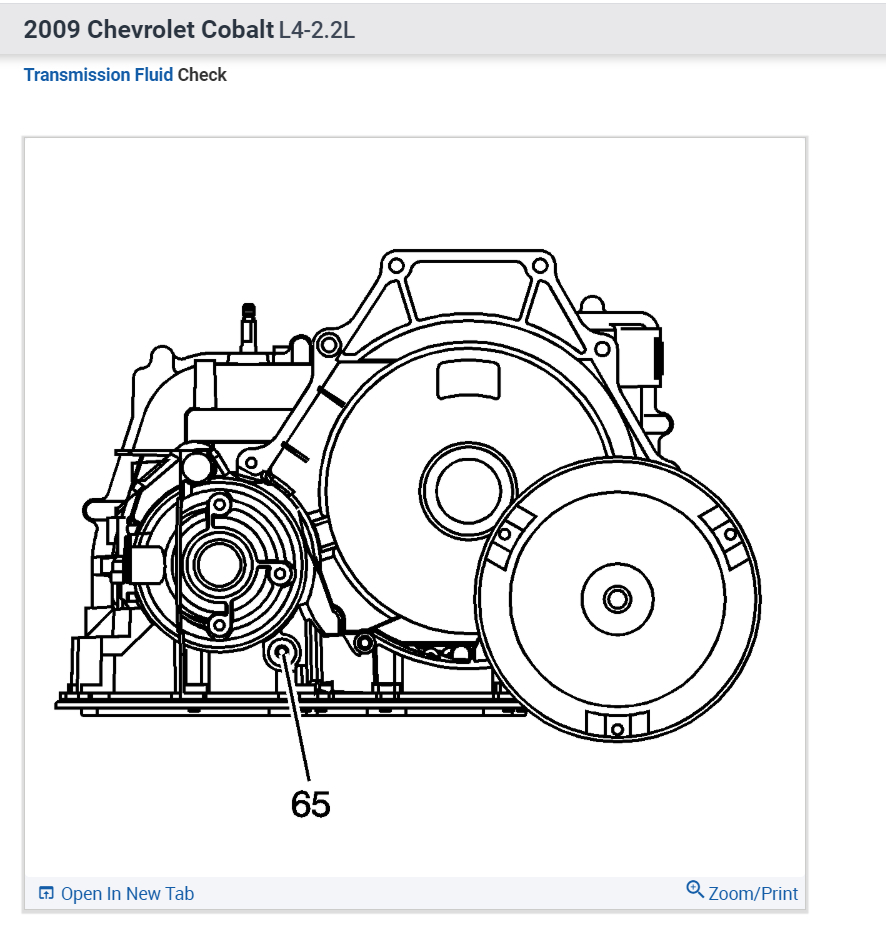
Task: Open the Transmission Fluid link
Action: (x=98, y=74)
